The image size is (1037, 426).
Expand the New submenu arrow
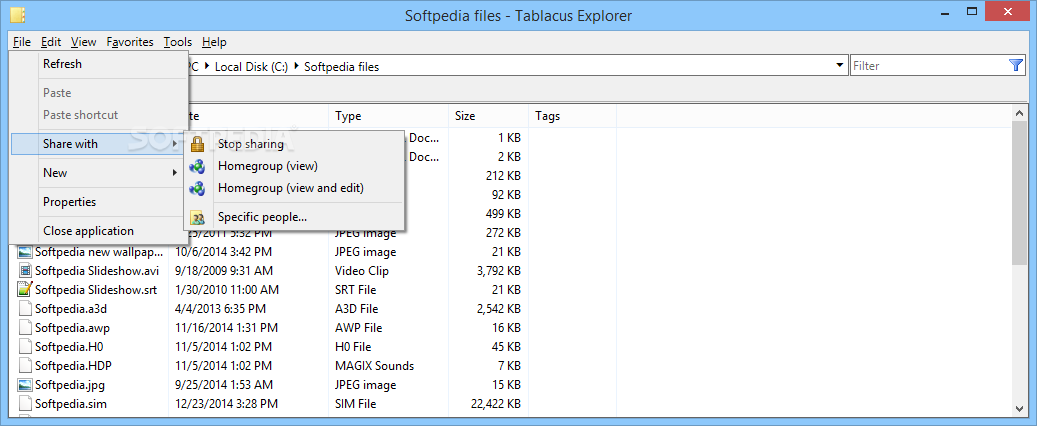tap(175, 173)
